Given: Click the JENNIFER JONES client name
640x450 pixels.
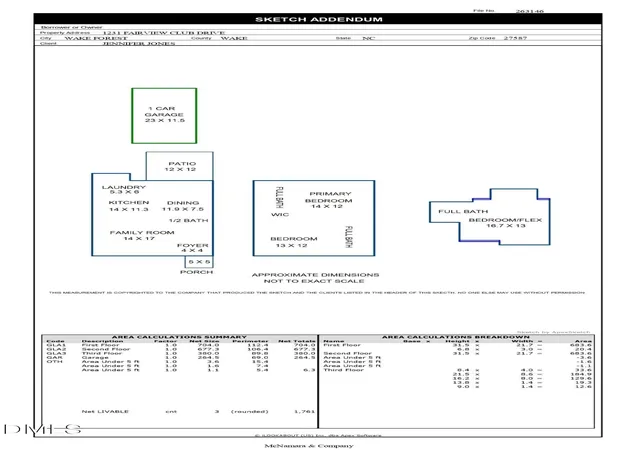Looking at the screenshot, I should click(139, 43).
